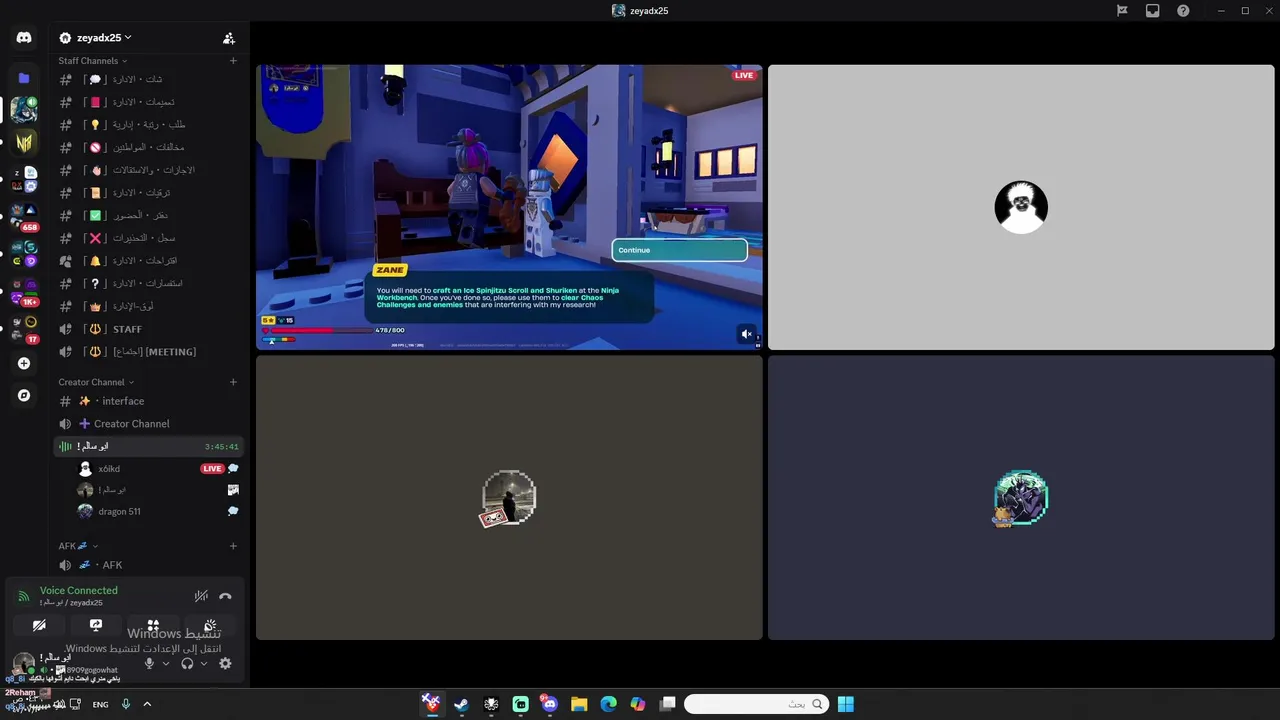1280x720 pixels.
Task: Open the server icon with 658 badge
Action: [x=24, y=216]
